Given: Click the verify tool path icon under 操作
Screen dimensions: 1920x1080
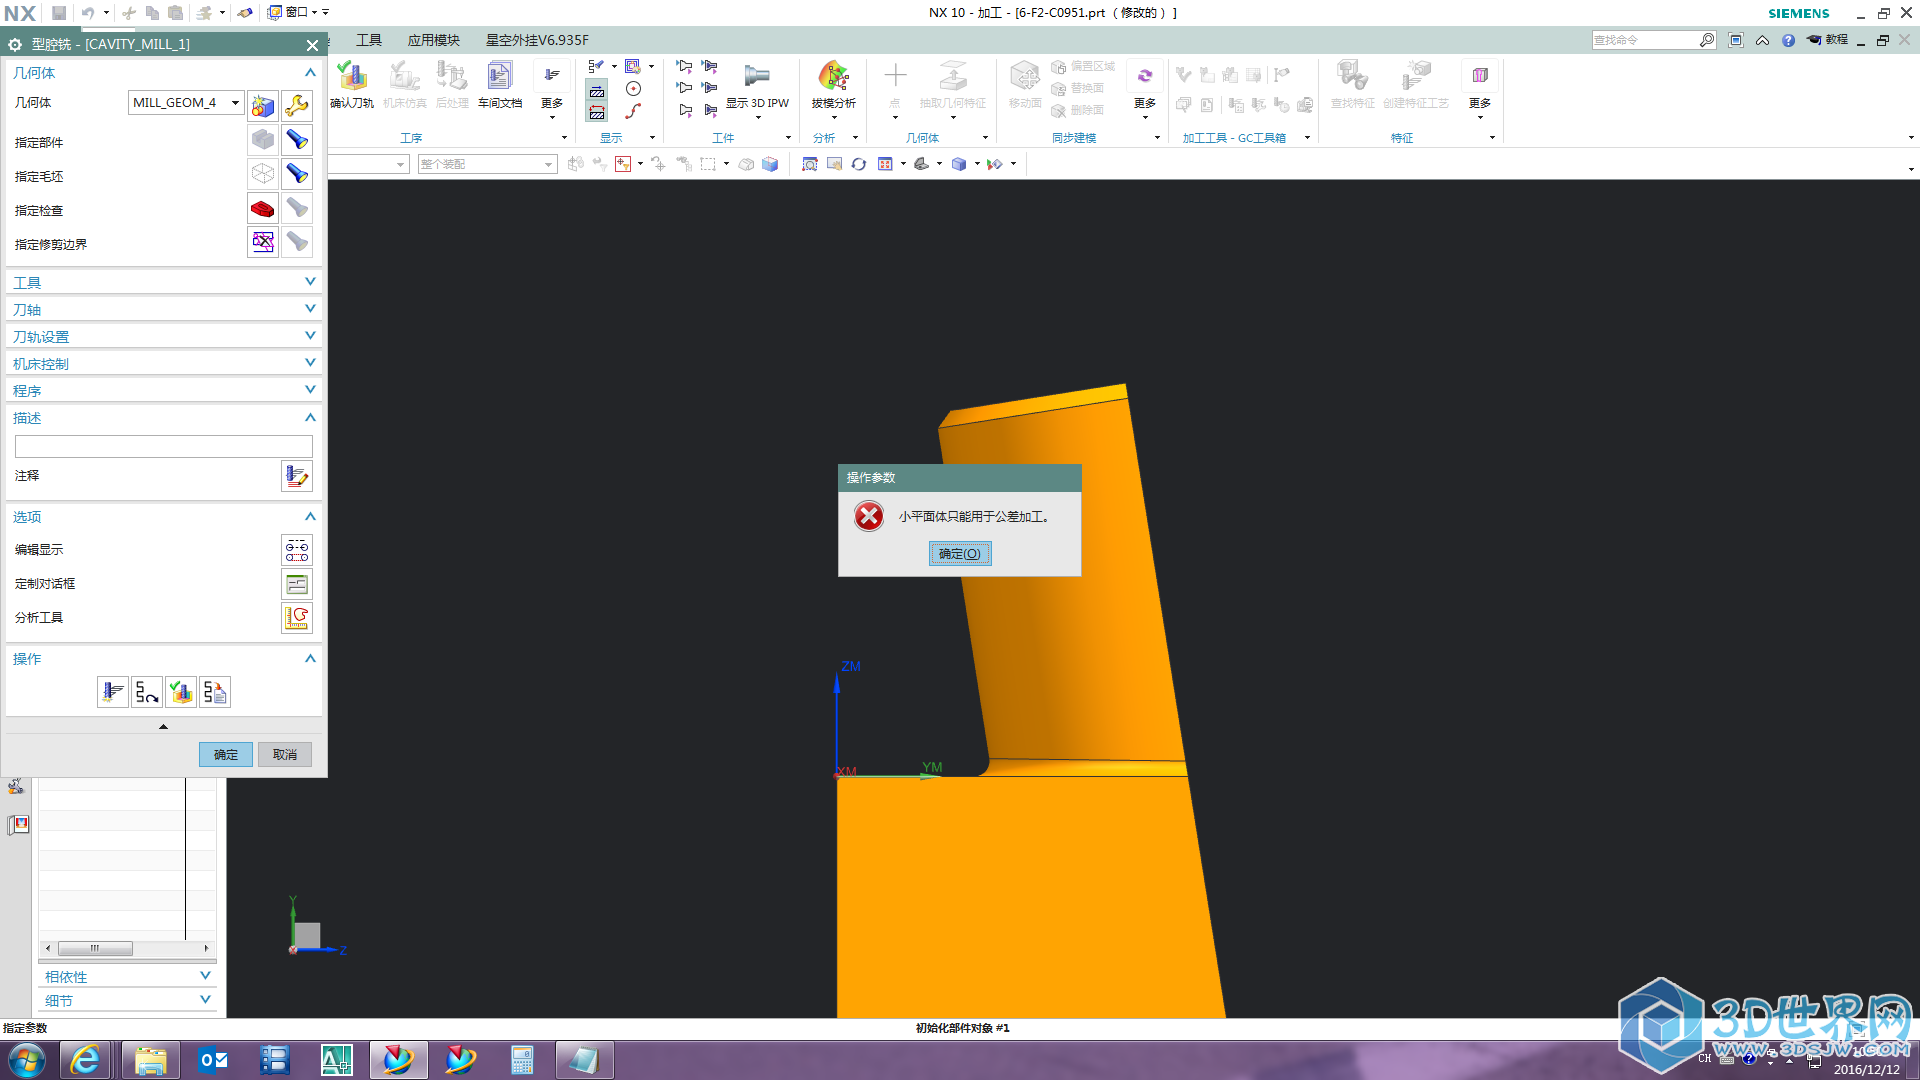Looking at the screenshot, I should coord(181,692).
